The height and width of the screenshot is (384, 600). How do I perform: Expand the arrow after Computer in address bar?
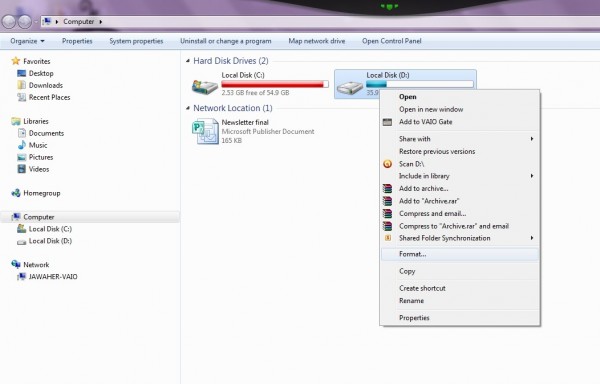101,22
